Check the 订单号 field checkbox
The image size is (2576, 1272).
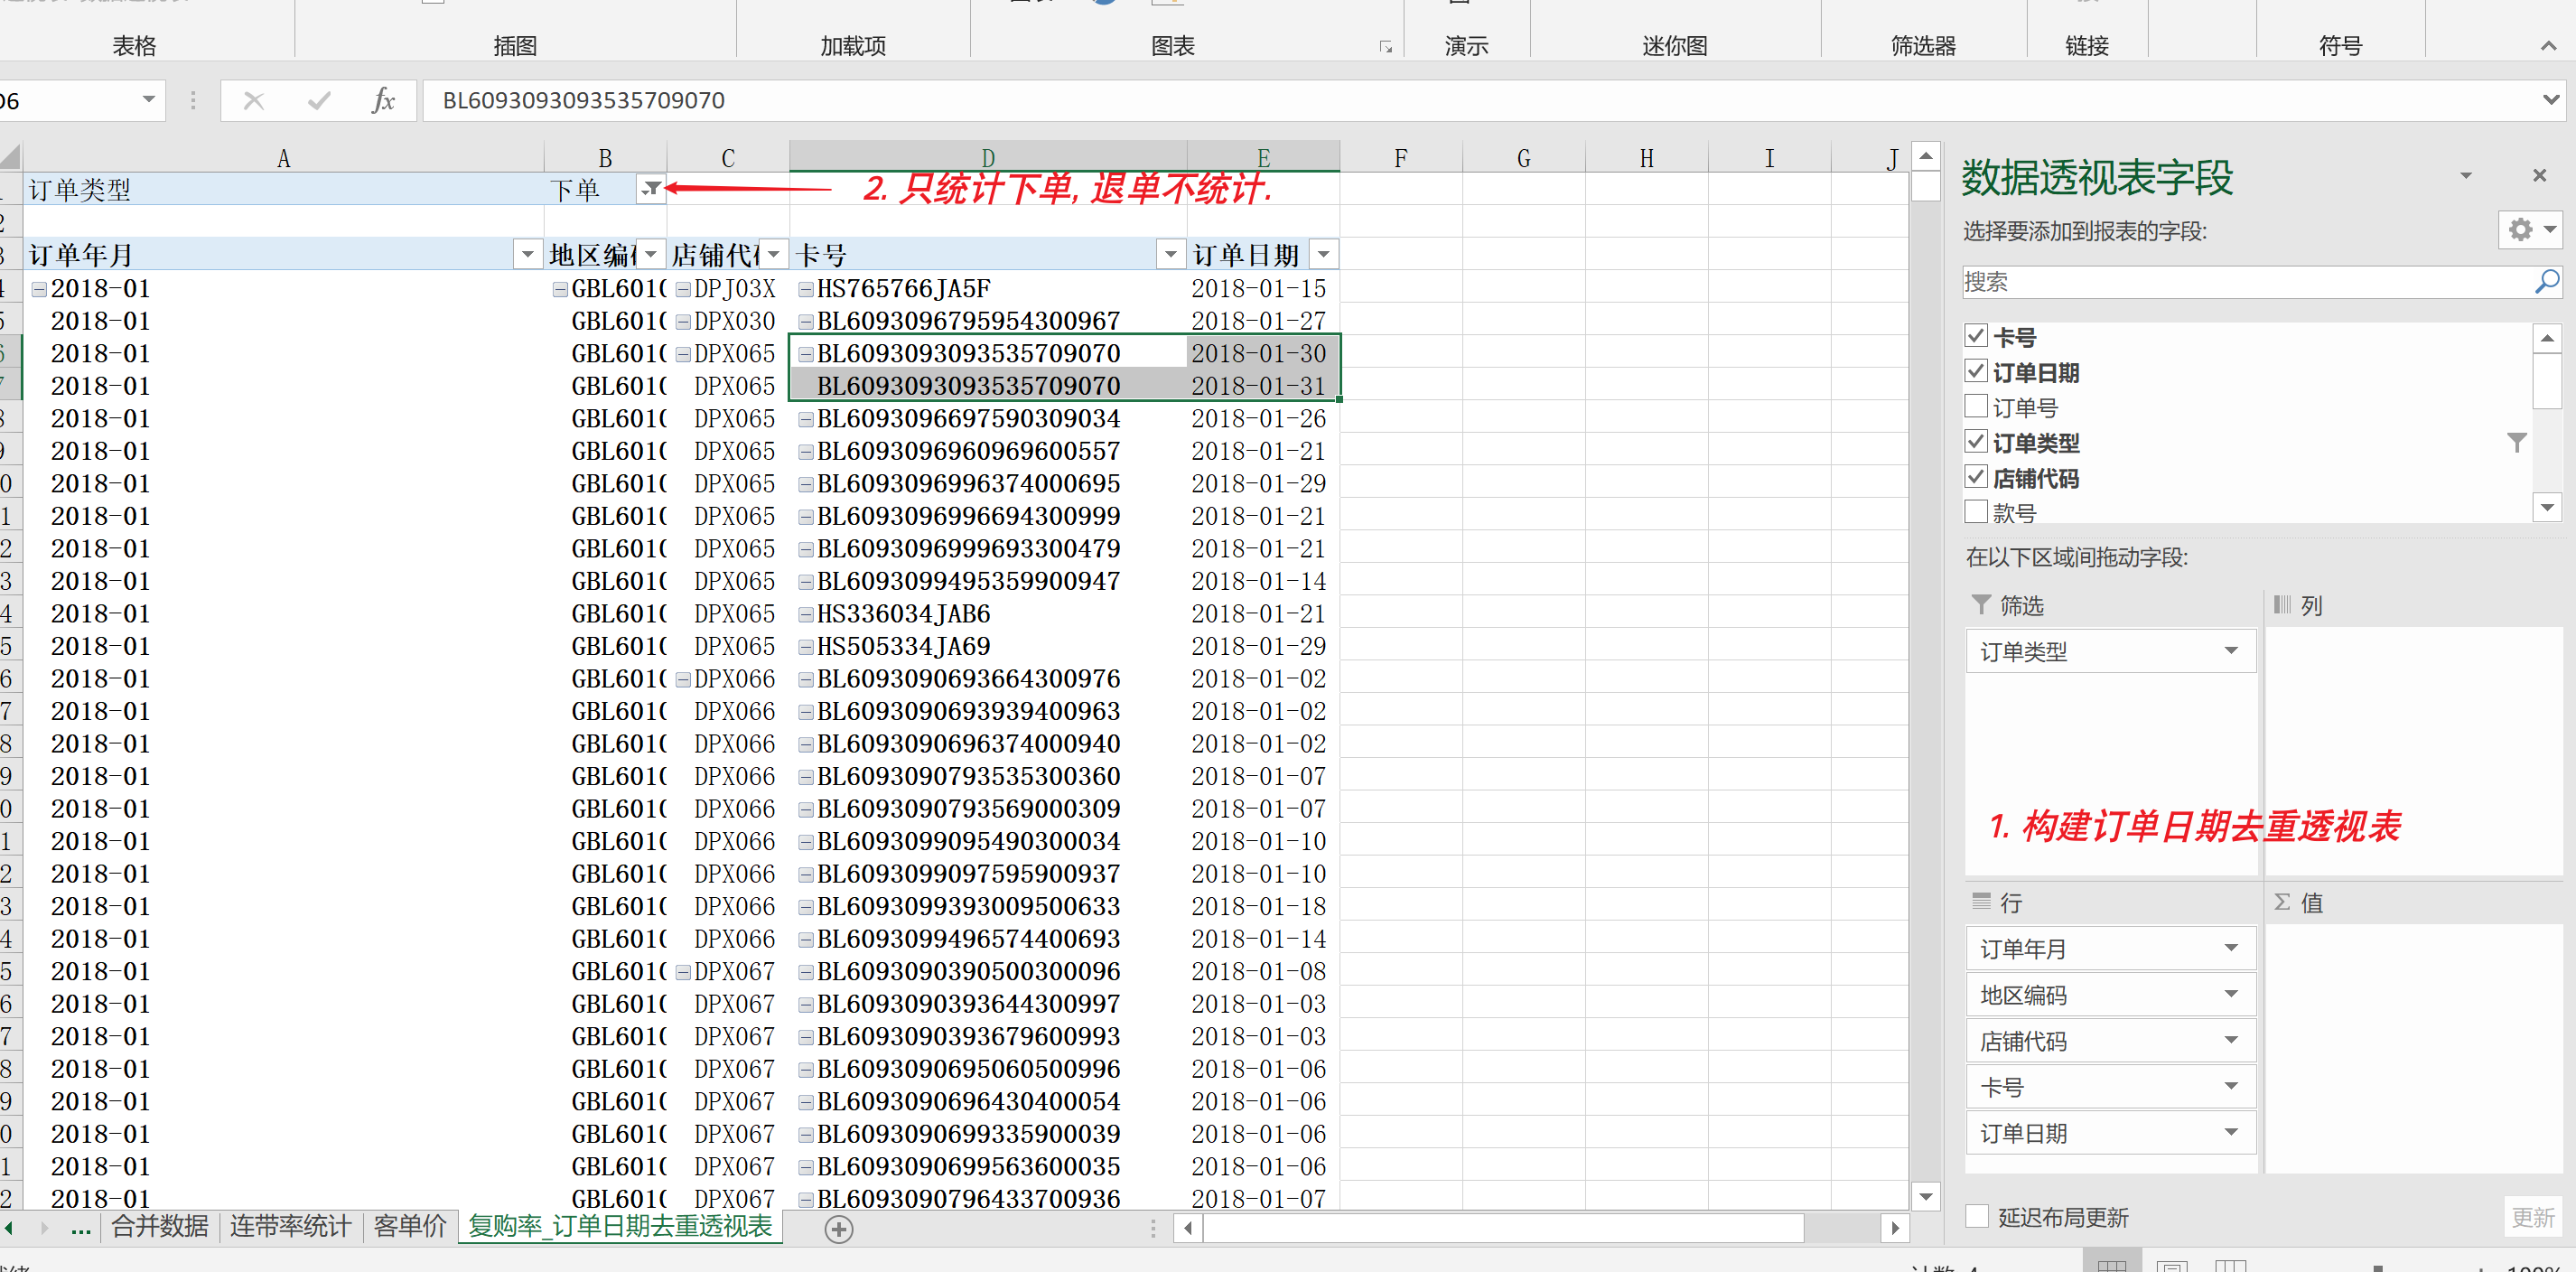tap(1976, 406)
